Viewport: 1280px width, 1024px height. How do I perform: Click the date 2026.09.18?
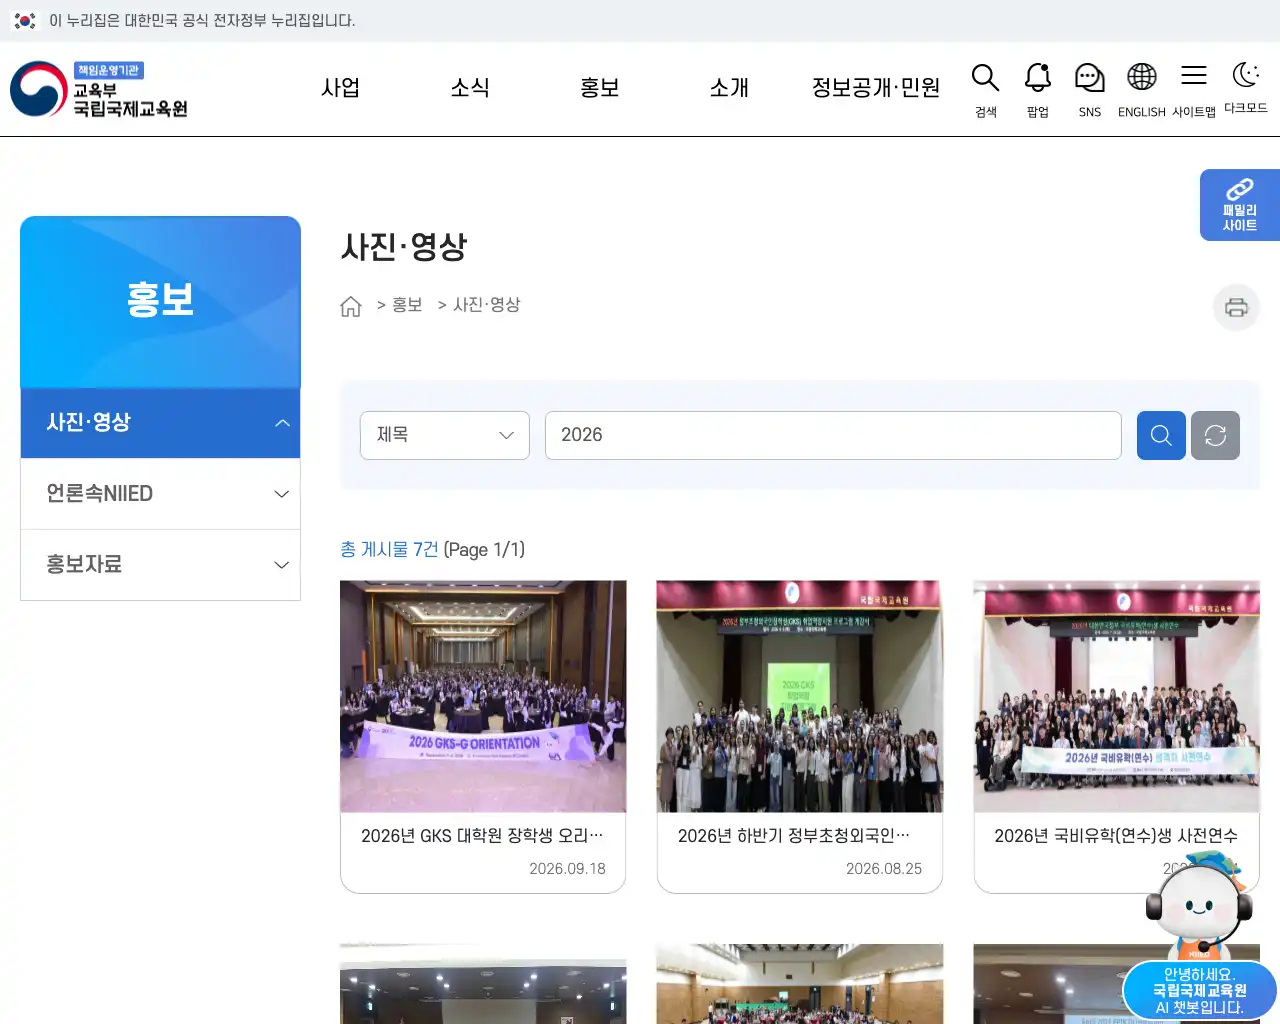[x=567, y=869]
